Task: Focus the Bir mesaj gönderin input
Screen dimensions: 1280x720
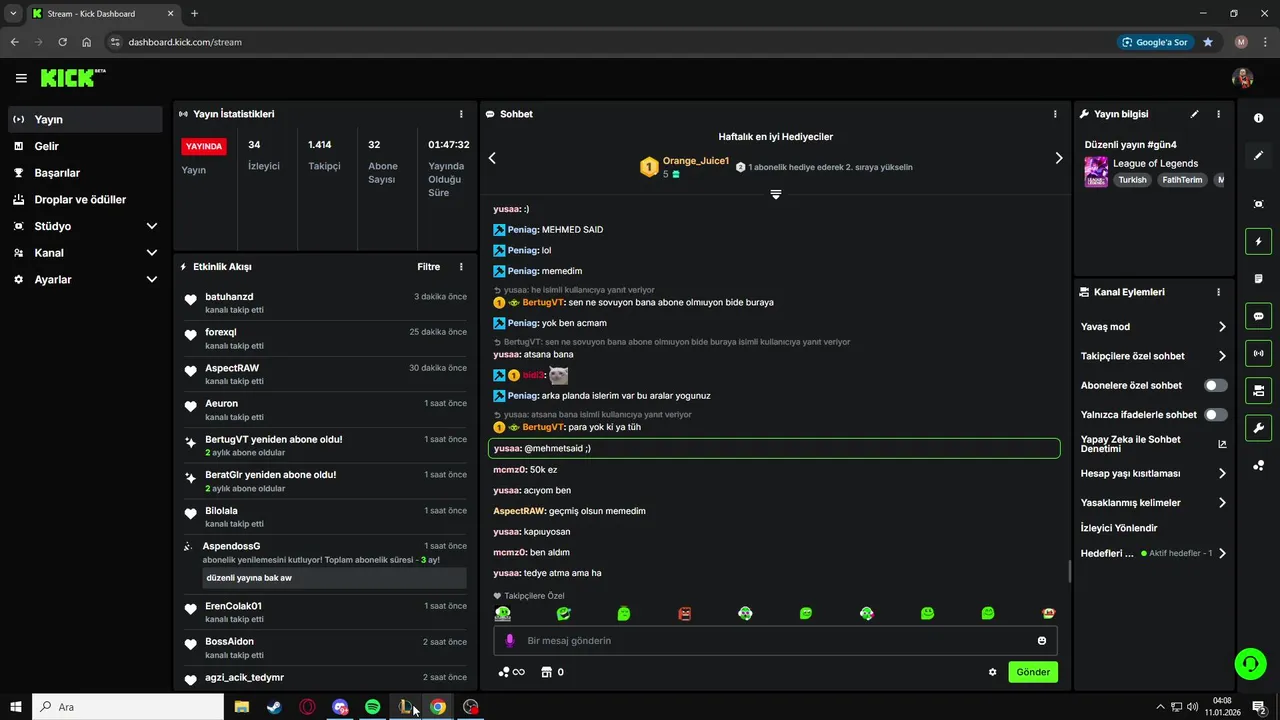Action: click(775, 641)
